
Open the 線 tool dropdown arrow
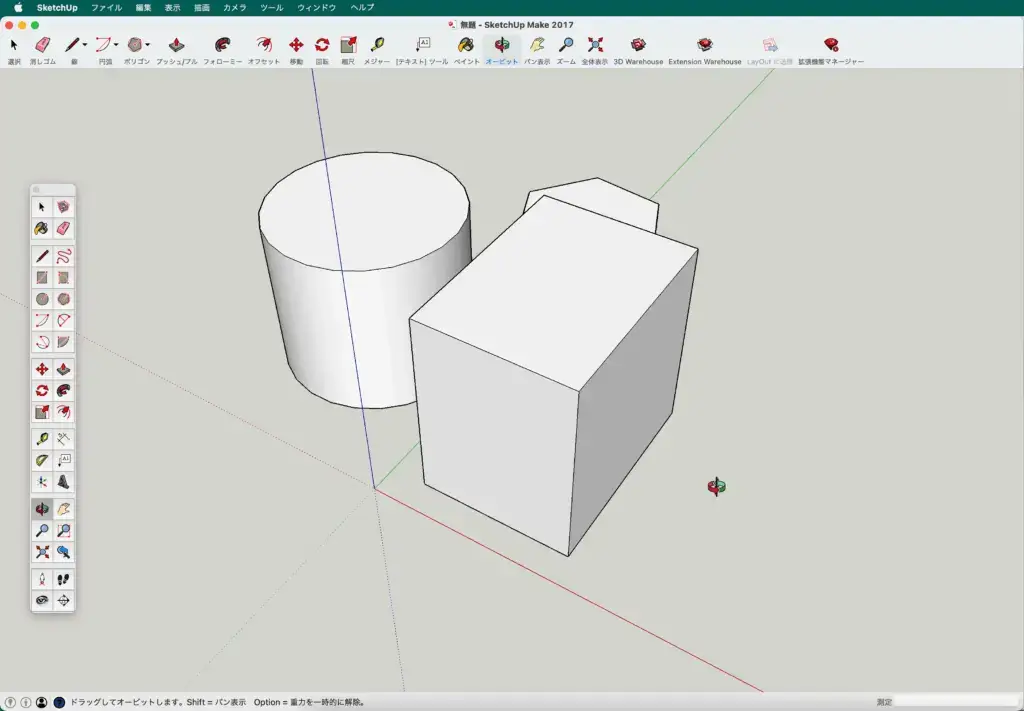click(85, 44)
